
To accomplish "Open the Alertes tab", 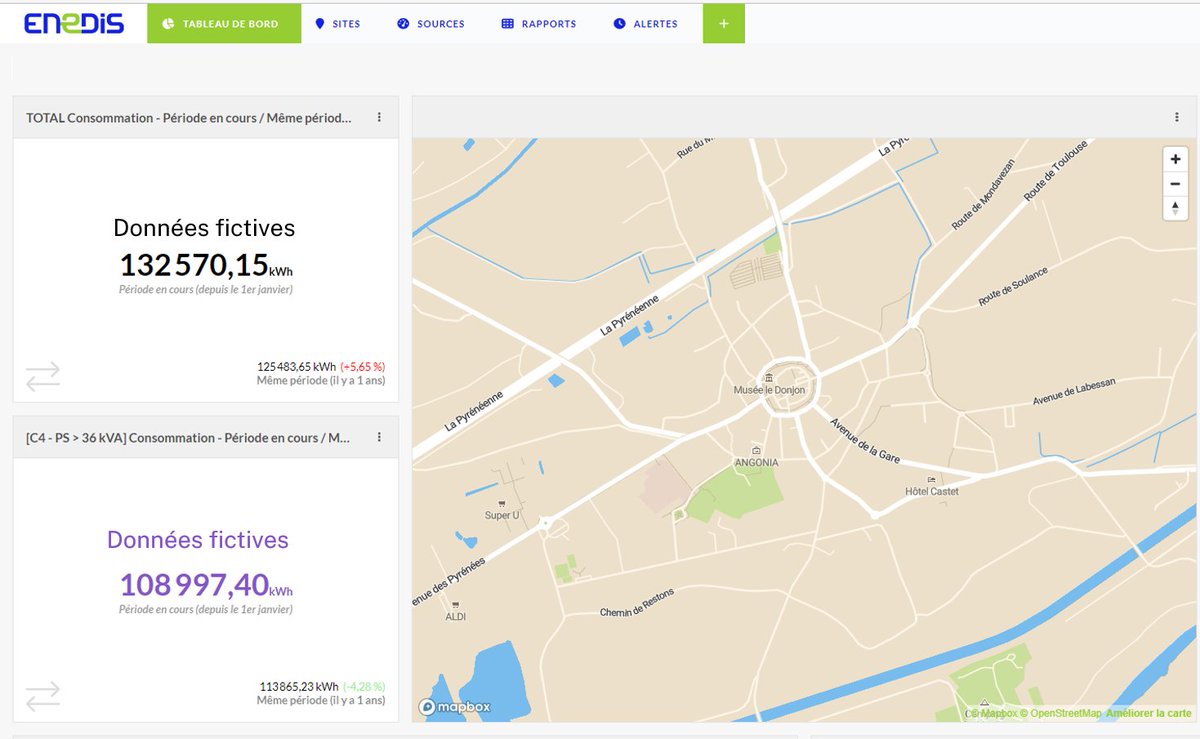I will tap(646, 23).
